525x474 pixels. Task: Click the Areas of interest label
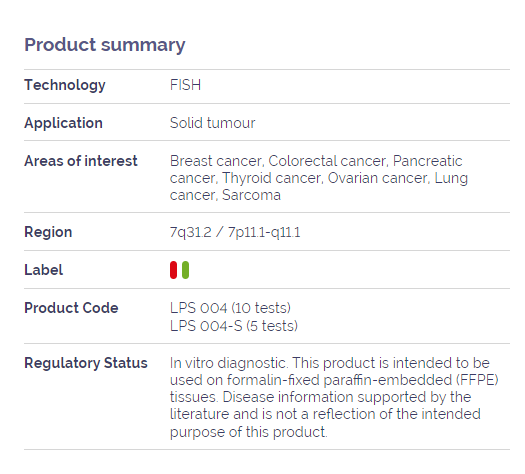tap(81, 161)
